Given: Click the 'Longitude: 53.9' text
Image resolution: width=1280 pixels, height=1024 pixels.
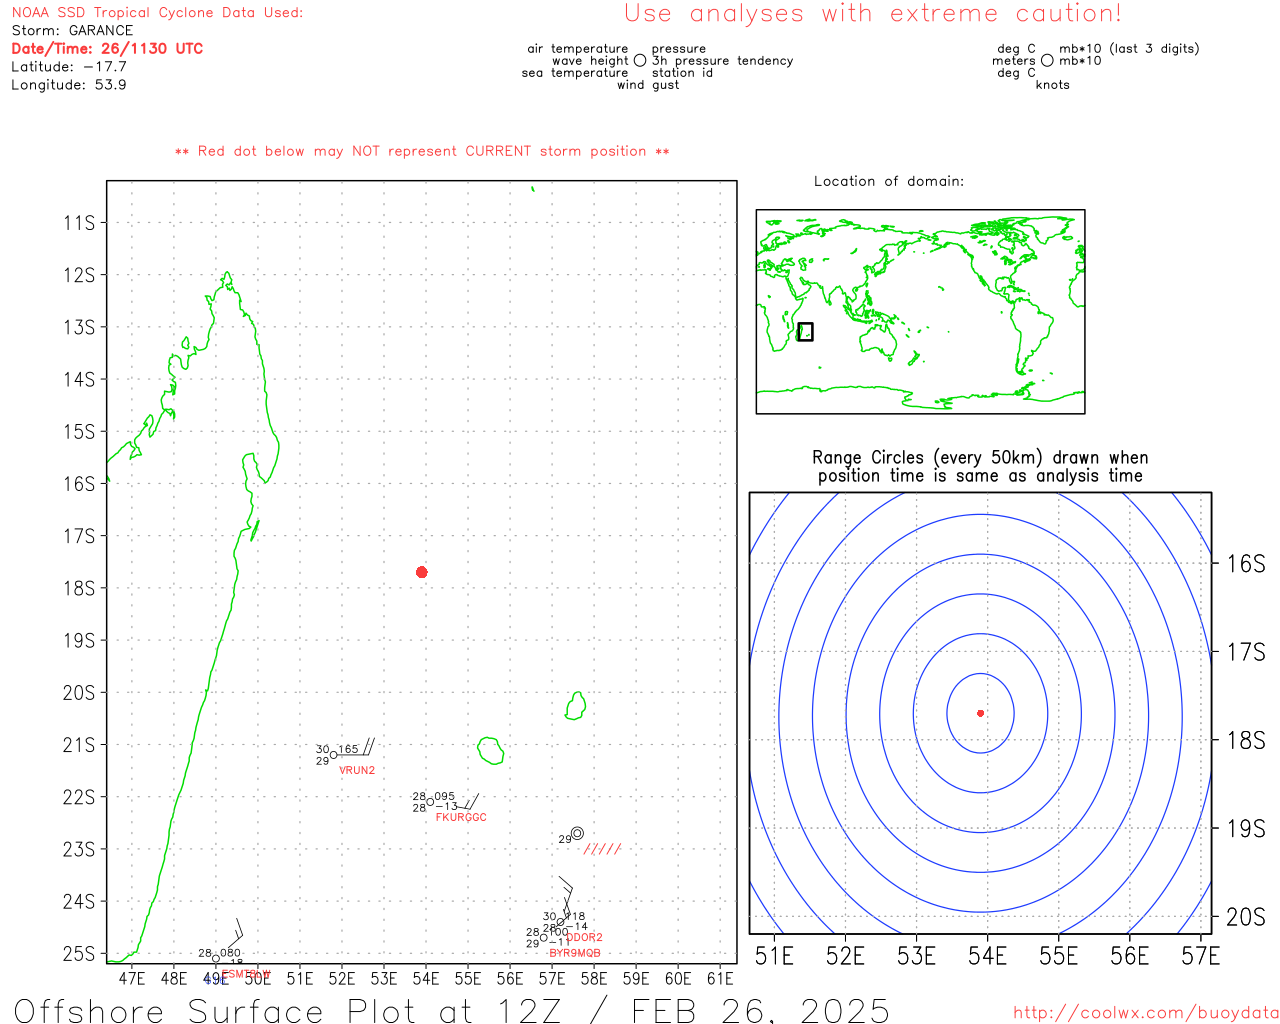Looking at the screenshot, I should (69, 85).
